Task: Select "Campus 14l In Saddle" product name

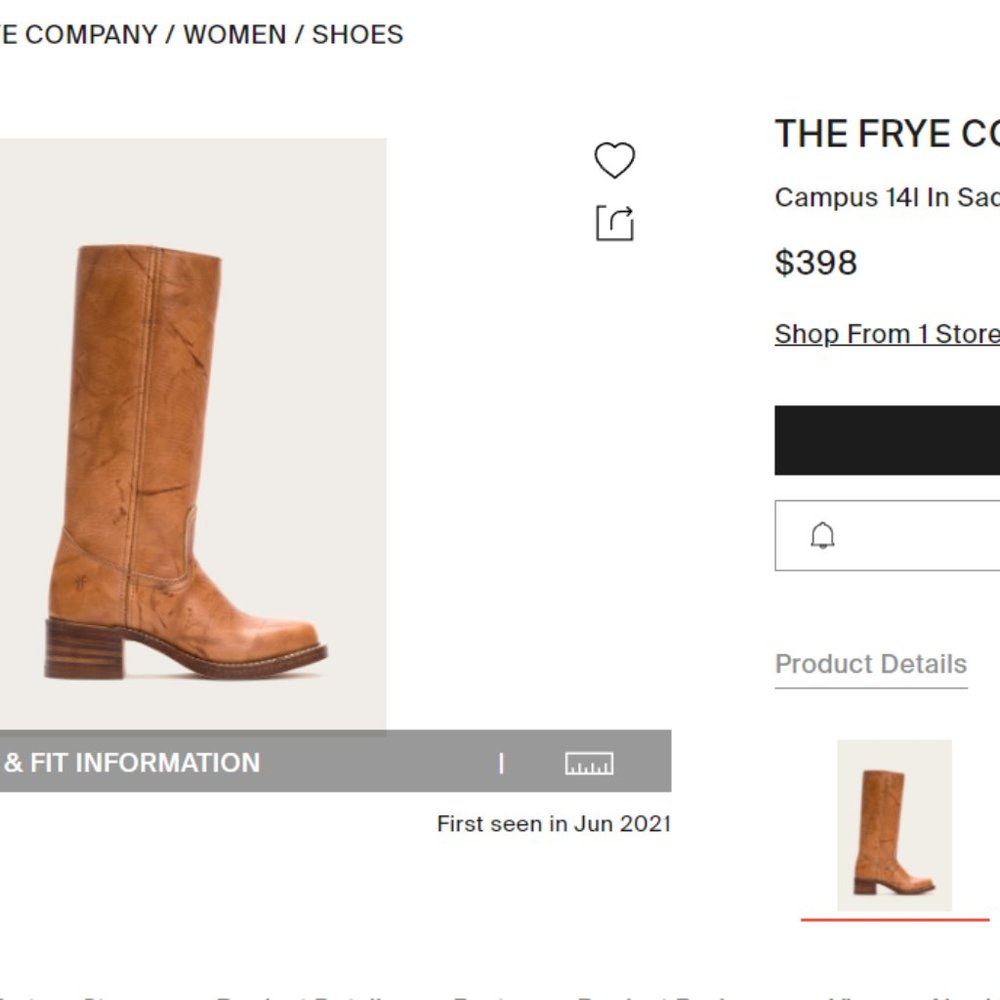Action: [x=885, y=197]
